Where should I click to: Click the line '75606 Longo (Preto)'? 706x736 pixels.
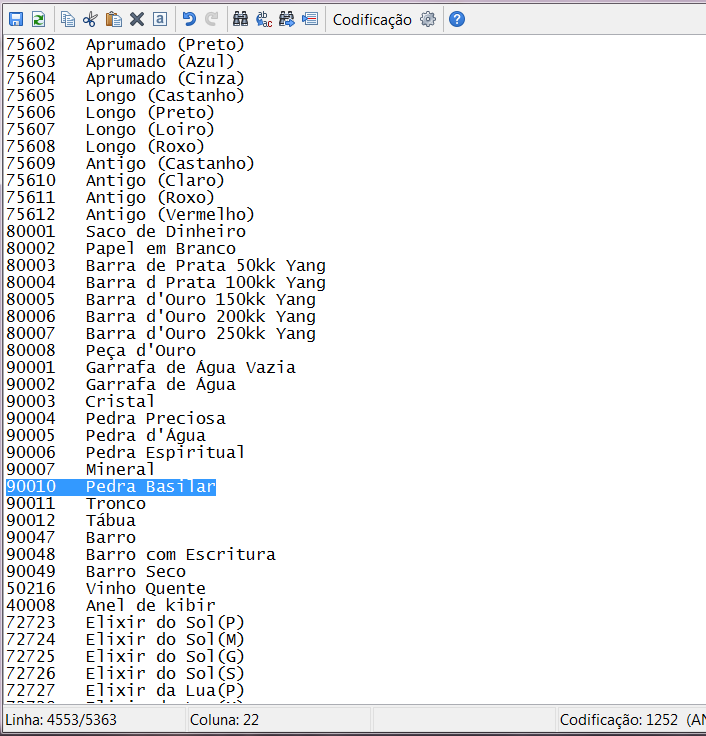[110, 113]
